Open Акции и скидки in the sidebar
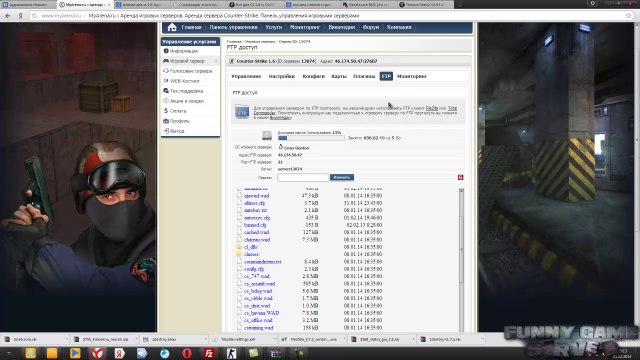Image resolution: width=640 pixels, height=360 pixels. click(x=187, y=101)
